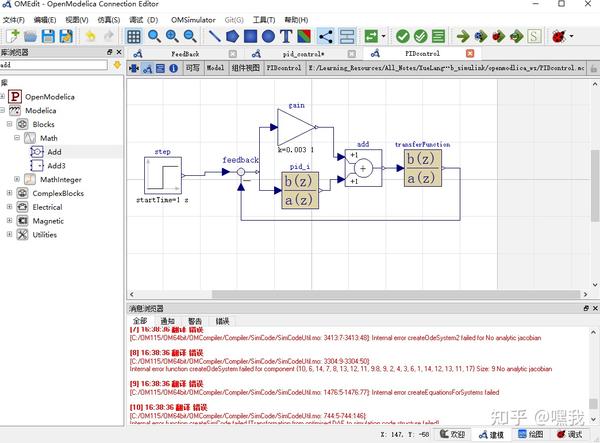Close the FeedBack tab
The image size is (600, 443).
(233, 54)
